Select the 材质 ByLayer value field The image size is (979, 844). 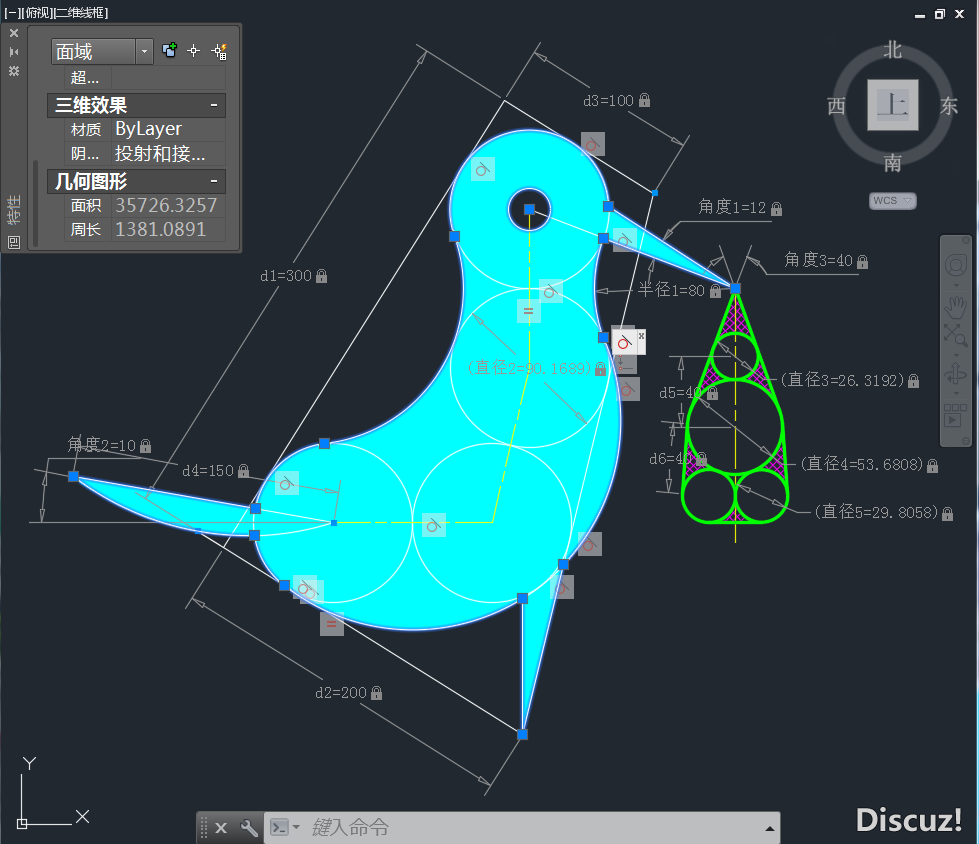(x=168, y=129)
